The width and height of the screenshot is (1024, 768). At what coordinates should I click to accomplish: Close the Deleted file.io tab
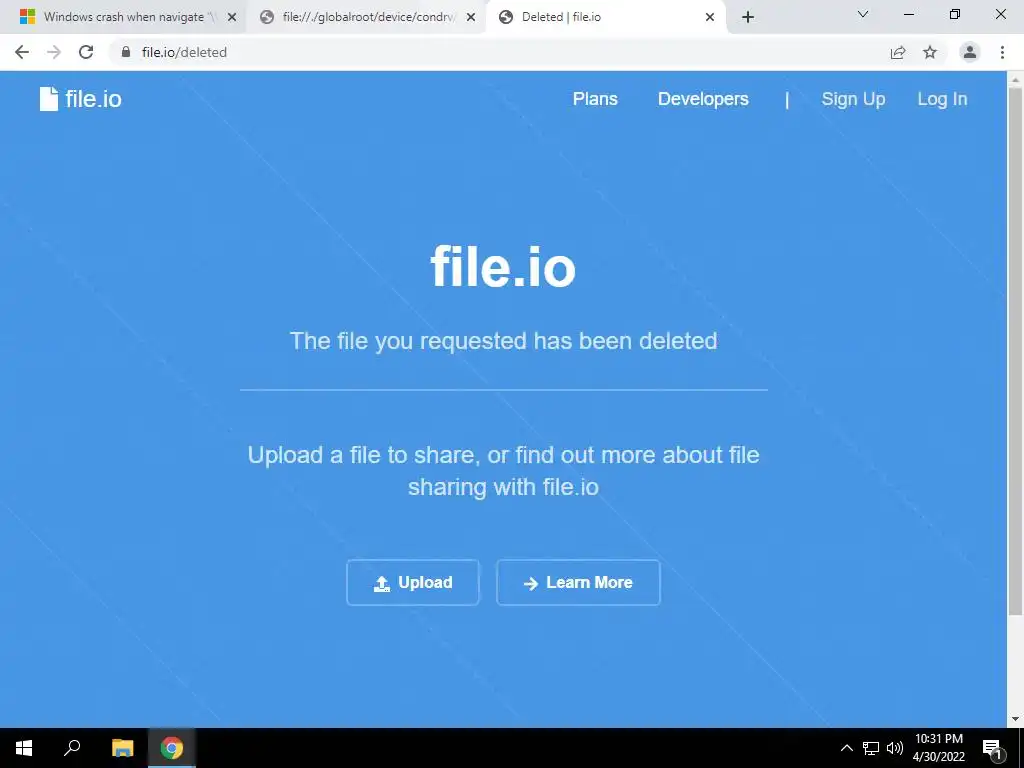[x=710, y=17]
